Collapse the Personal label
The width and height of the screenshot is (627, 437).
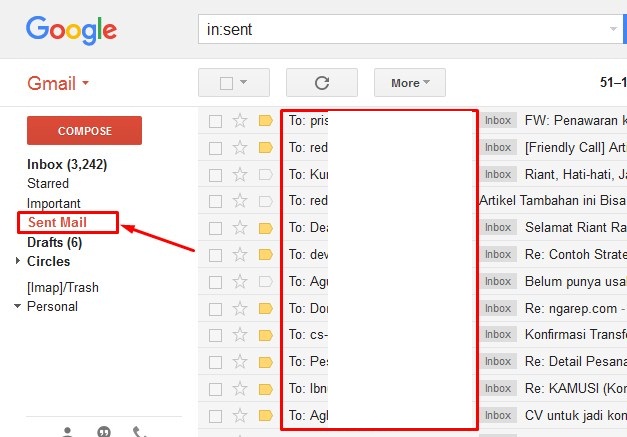(x=17, y=306)
